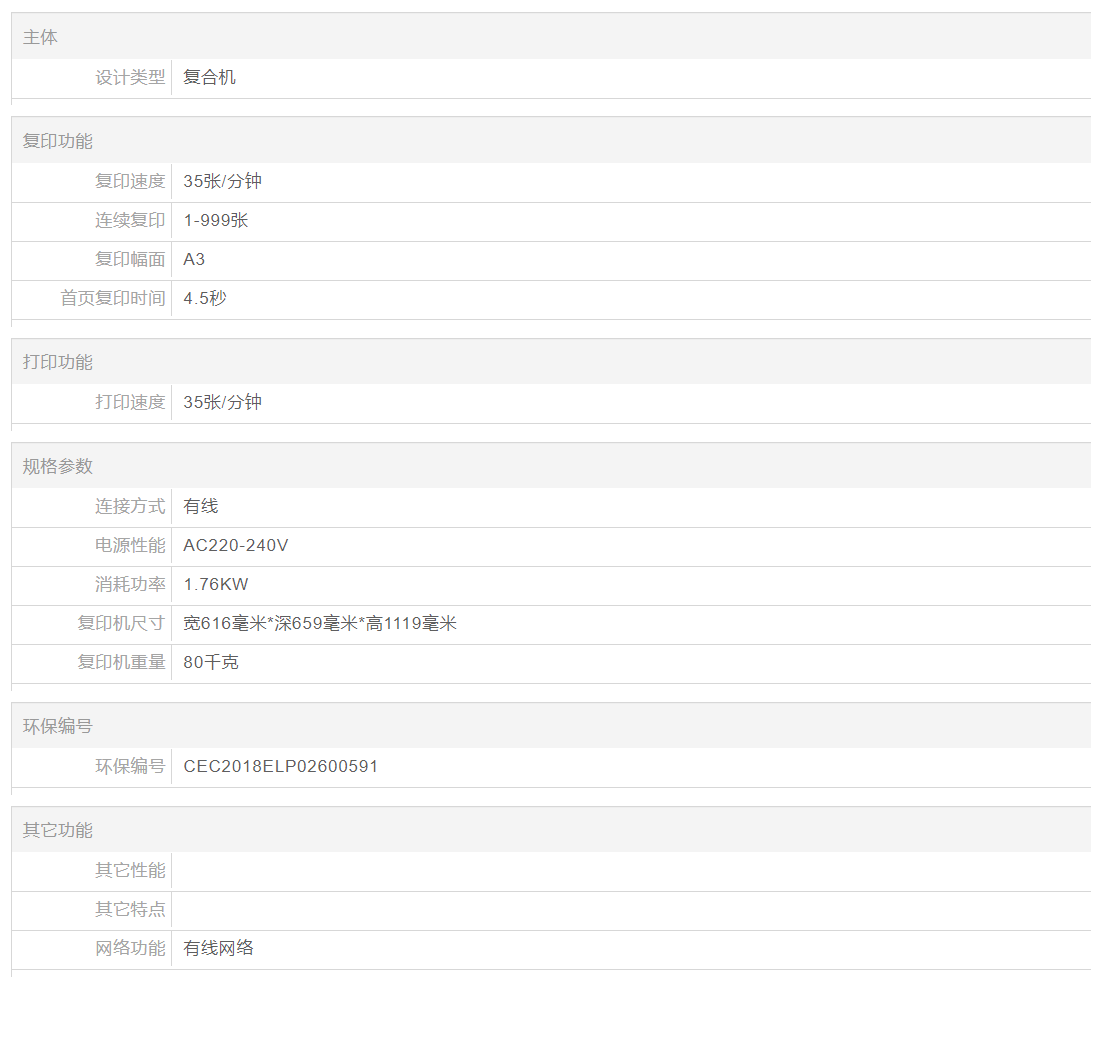Click the 主体 section header
The image size is (1110, 1051).
coord(41,37)
